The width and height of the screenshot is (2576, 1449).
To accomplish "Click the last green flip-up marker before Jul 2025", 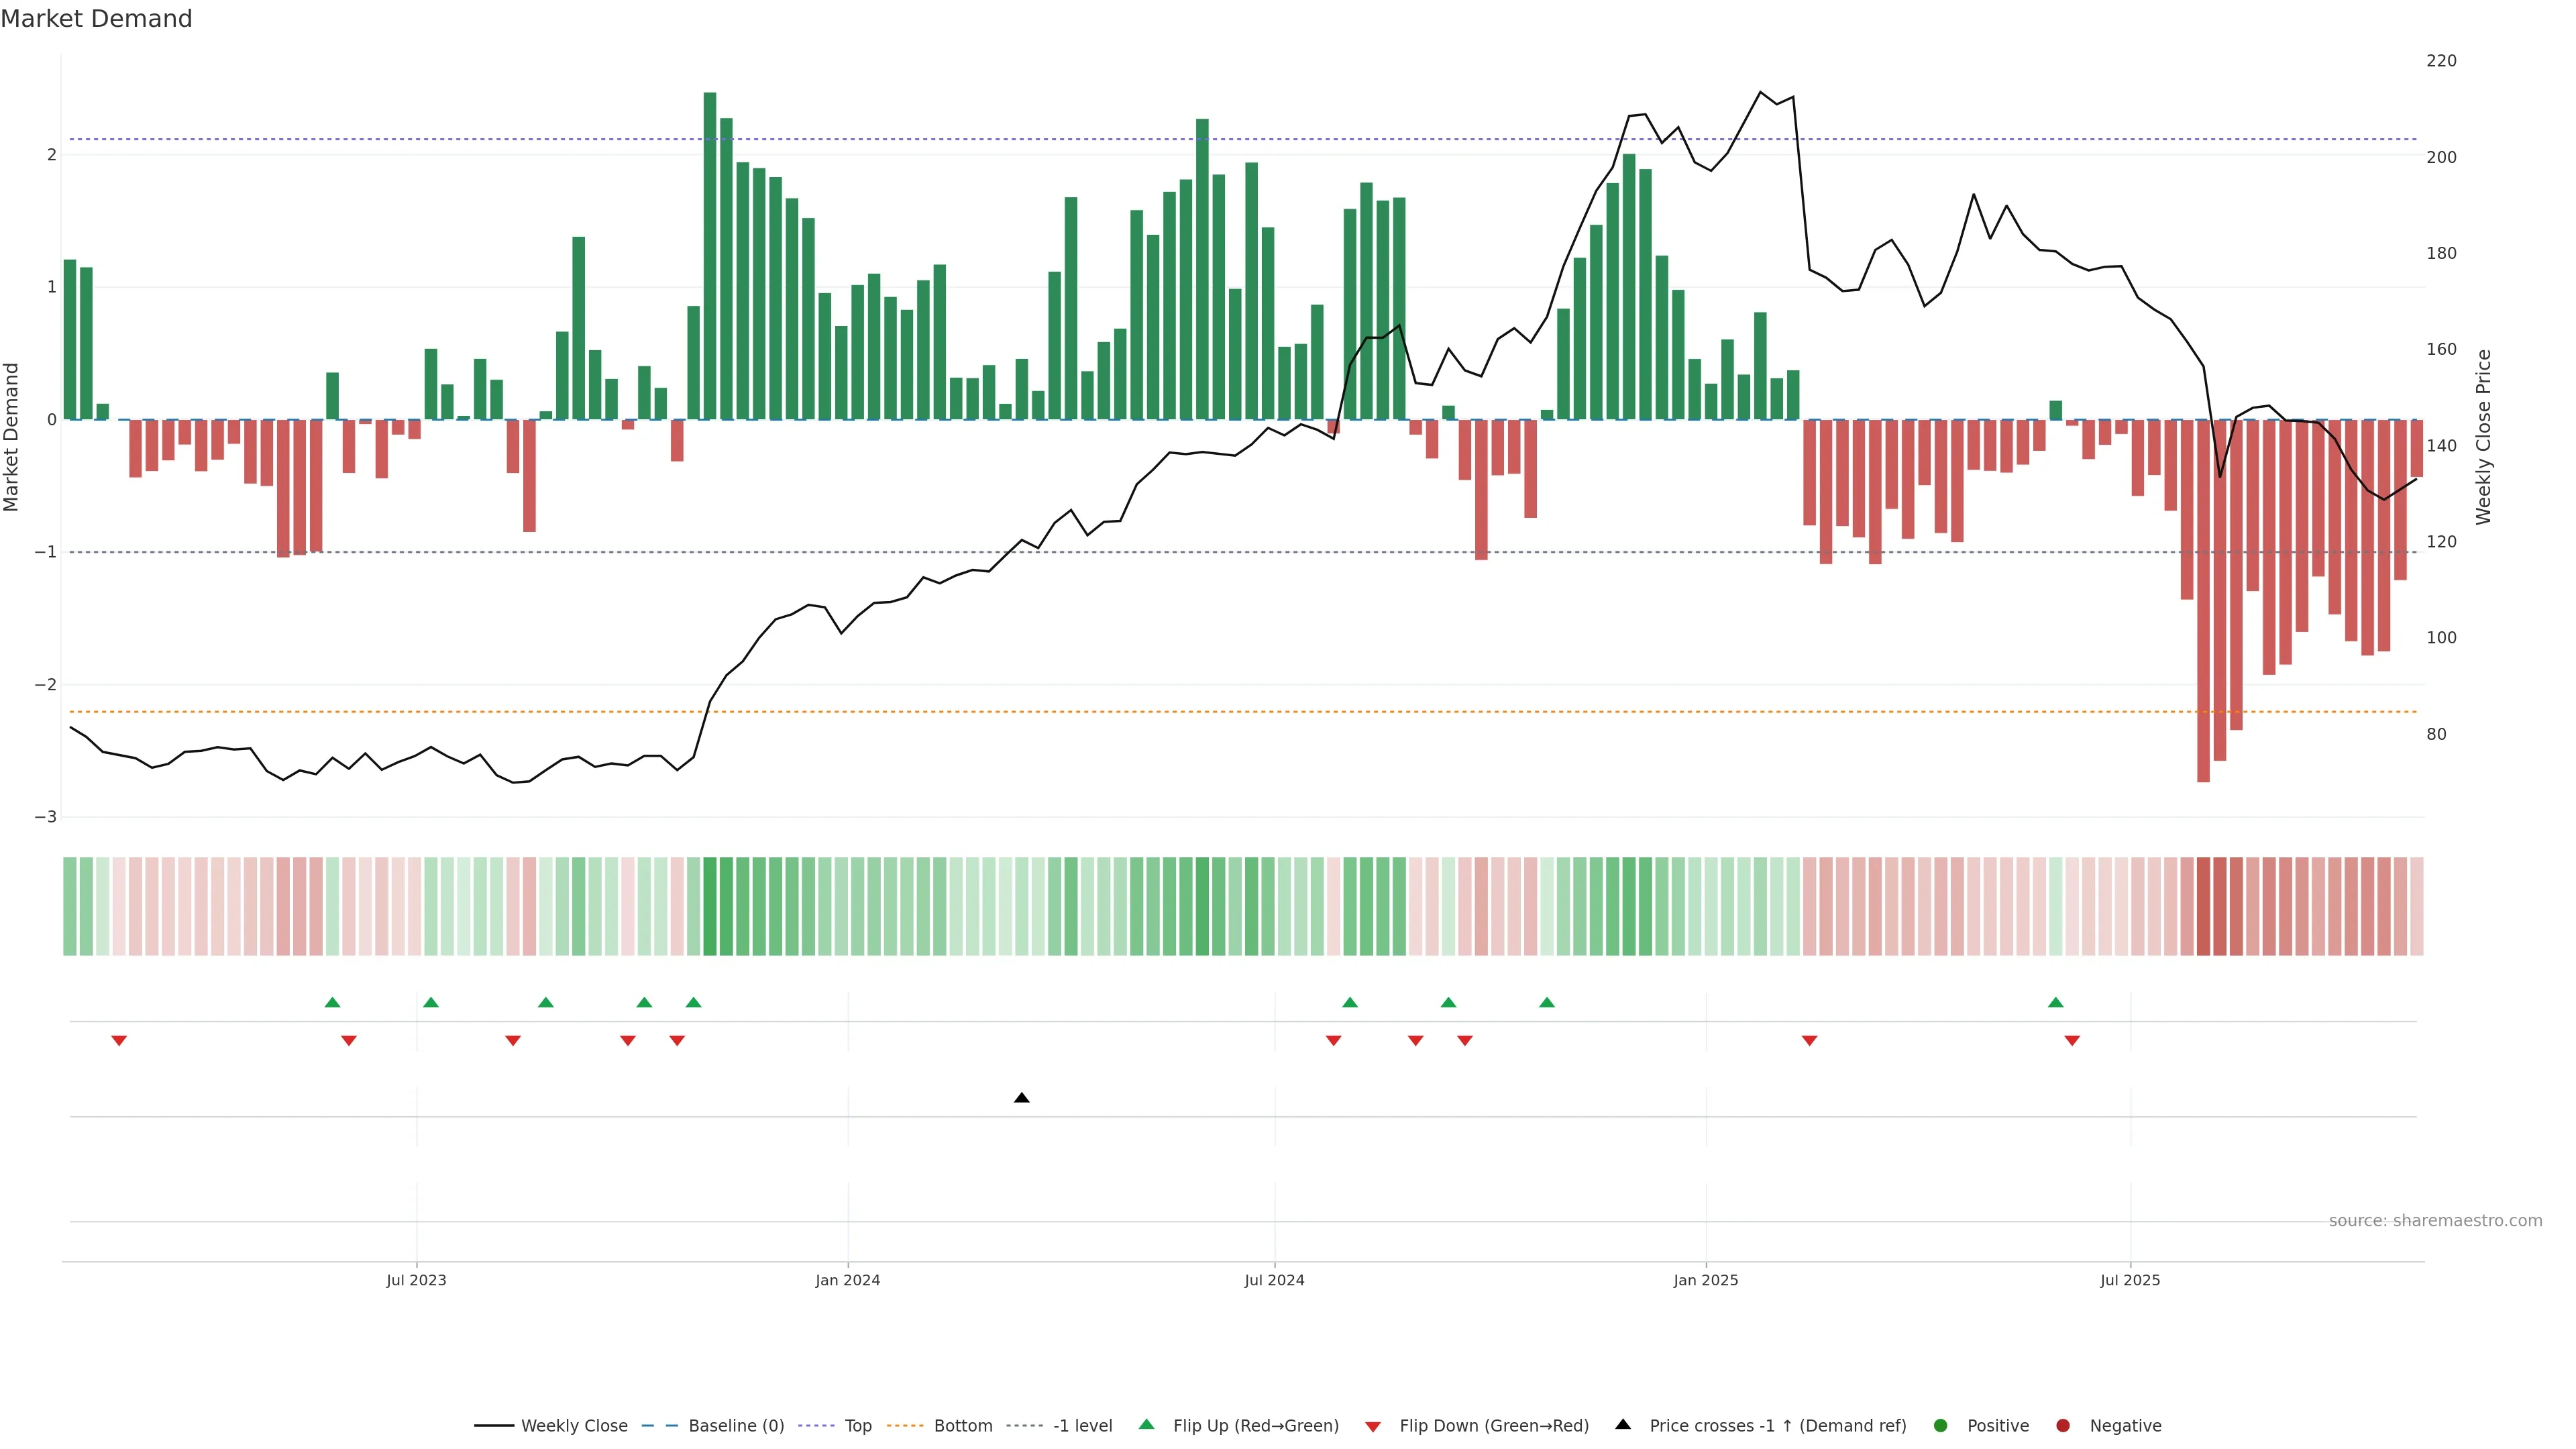I will coord(2055,1002).
